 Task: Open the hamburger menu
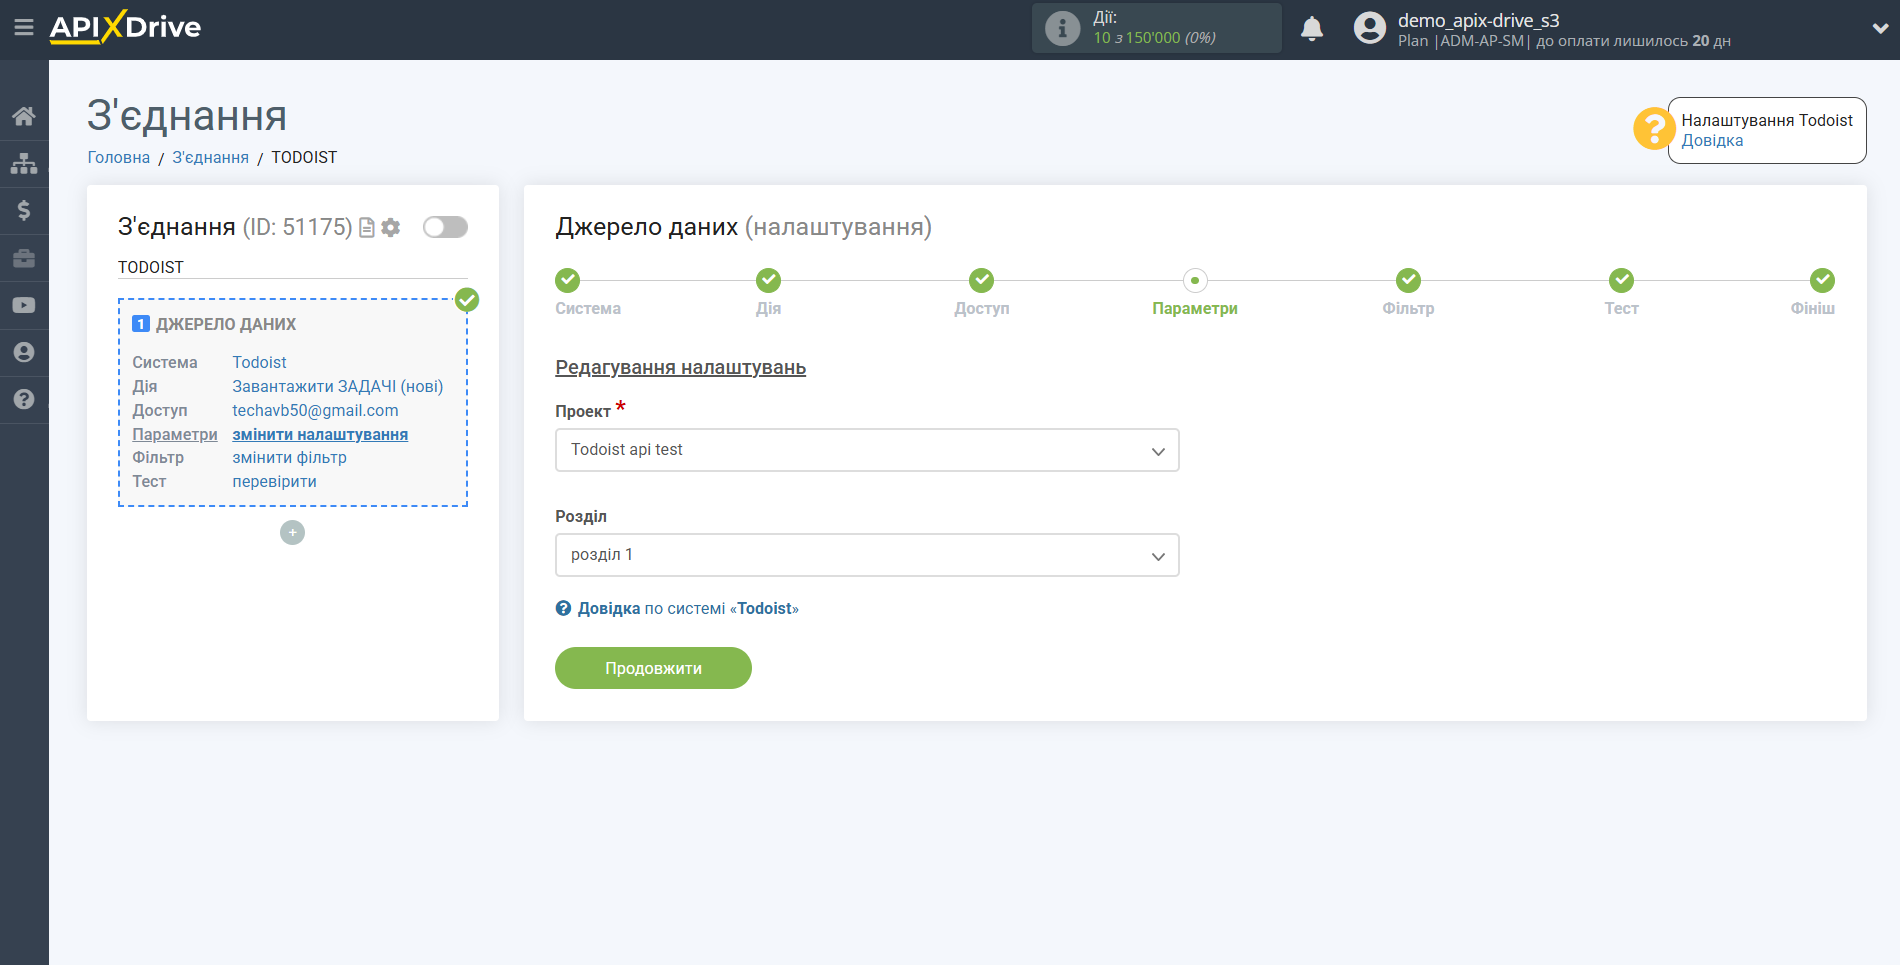(x=24, y=27)
